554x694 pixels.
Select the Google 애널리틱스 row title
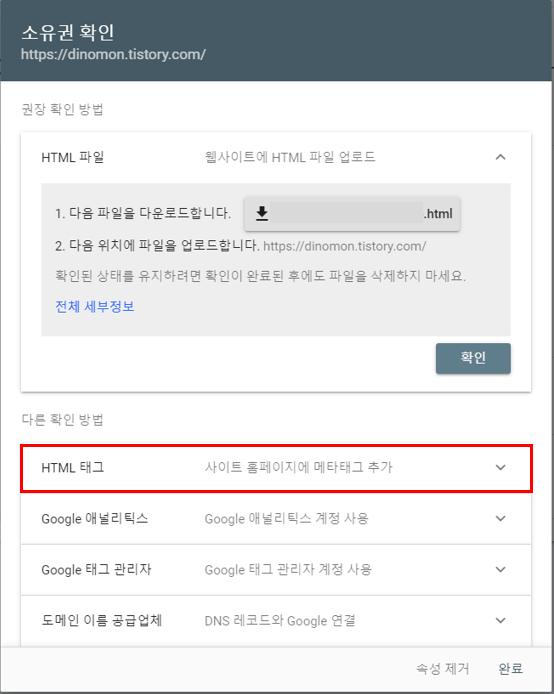95,519
